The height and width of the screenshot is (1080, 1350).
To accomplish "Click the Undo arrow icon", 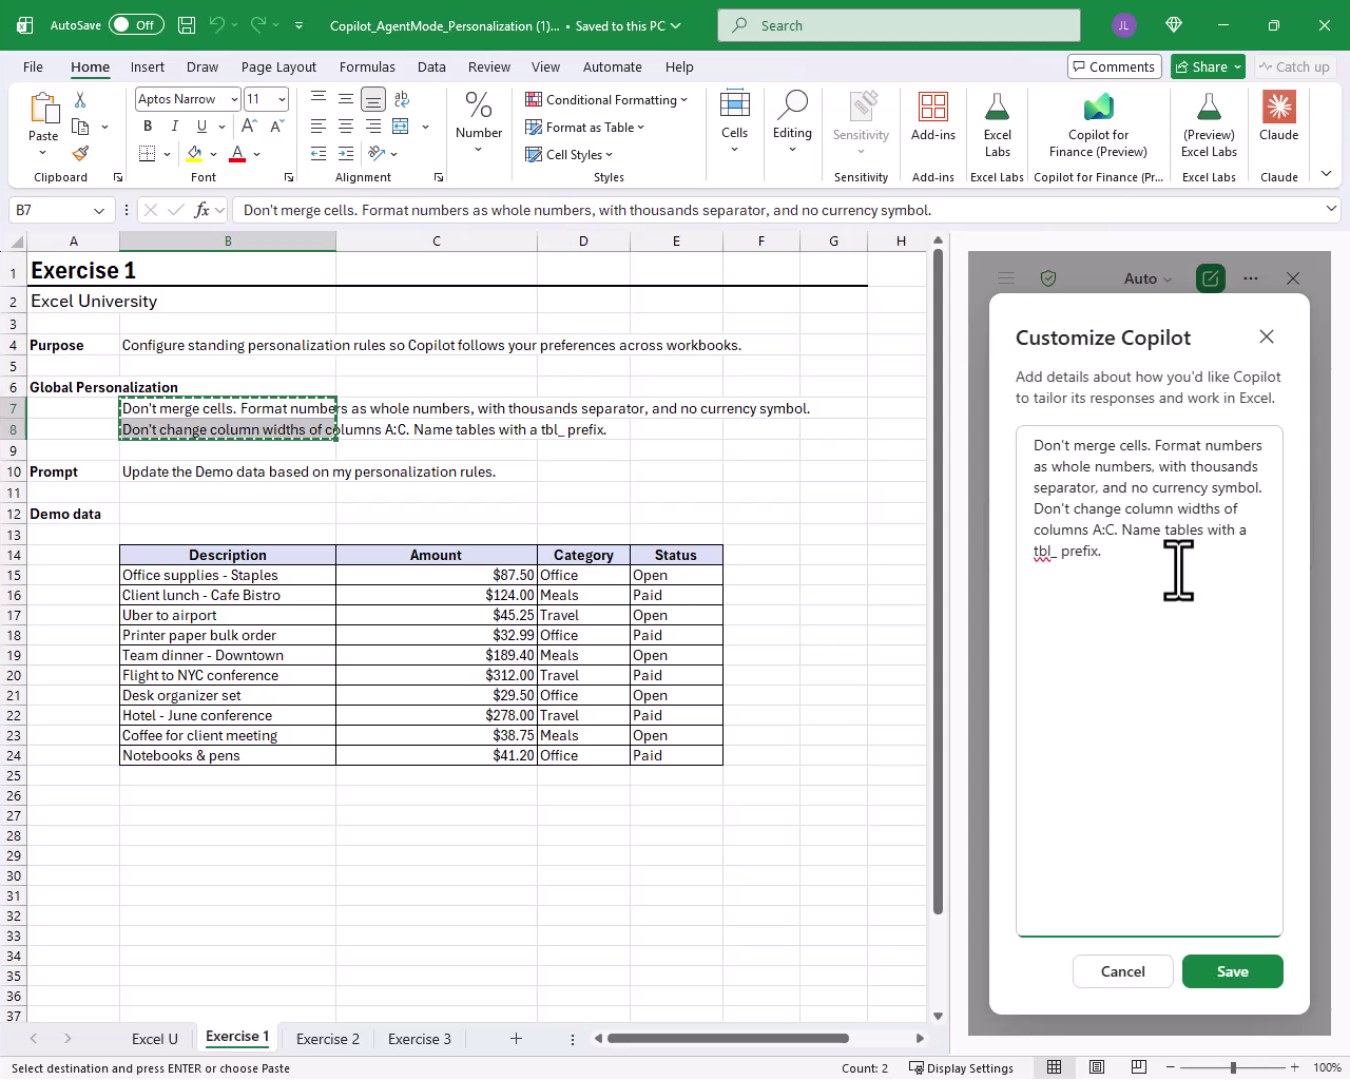I will coord(217,25).
